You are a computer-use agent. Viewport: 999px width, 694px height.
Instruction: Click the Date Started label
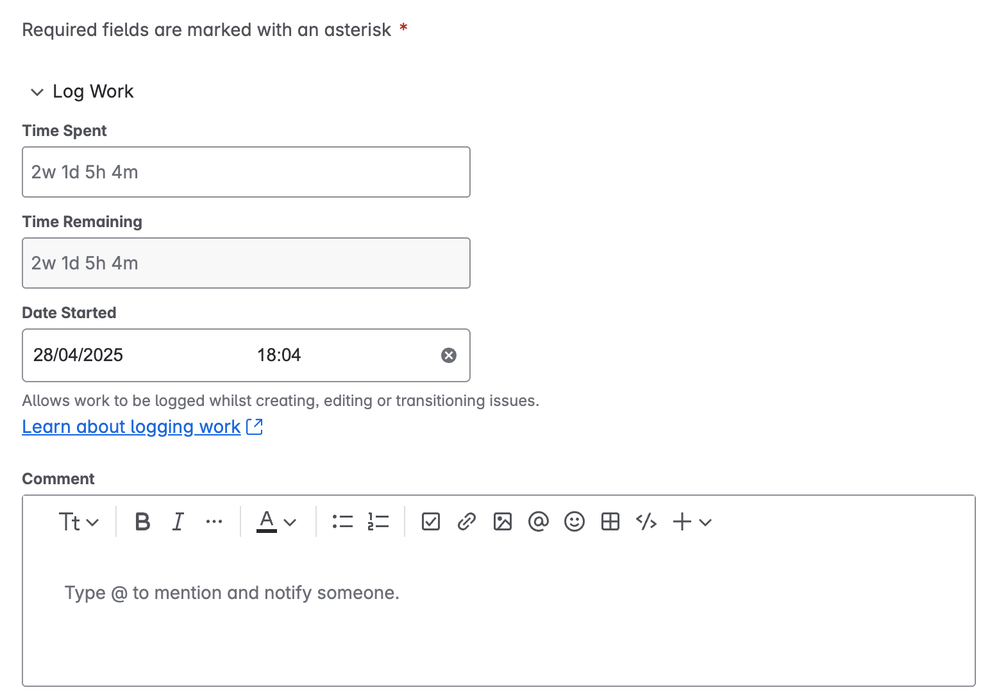pos(69,313)
